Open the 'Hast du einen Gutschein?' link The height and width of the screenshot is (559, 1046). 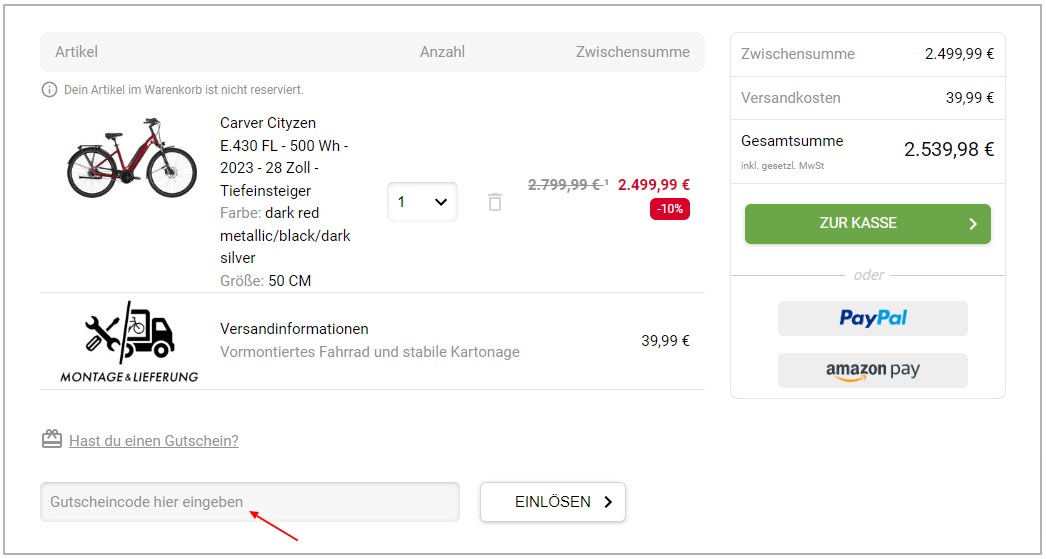153,441
